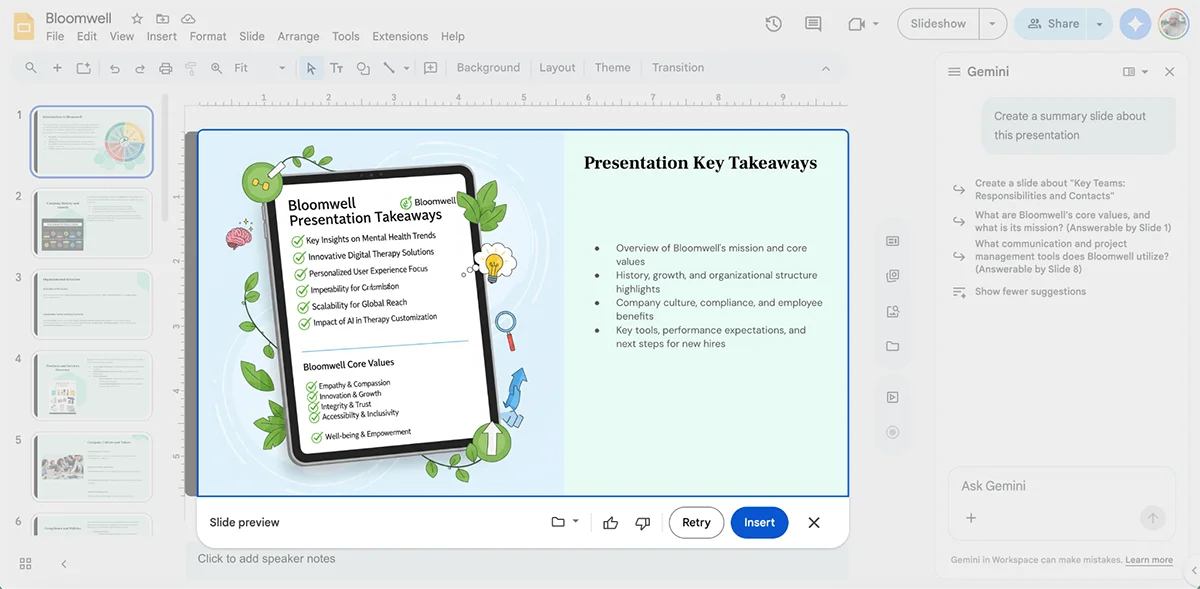
Task: Select slide 3 thumbnail in the filmstrip
Action: (x=92, y=305)
